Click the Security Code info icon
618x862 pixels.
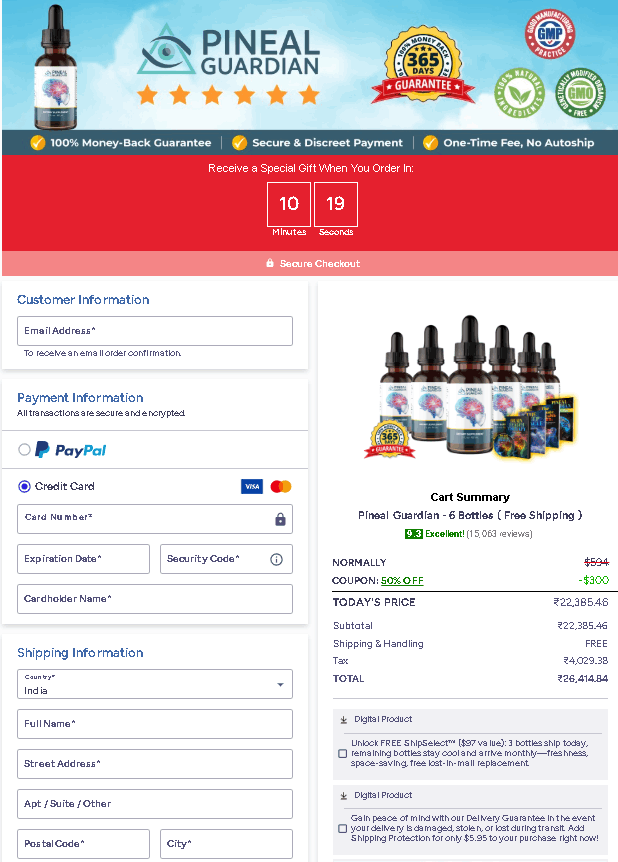pyautogui.click(x=277, y=559)
